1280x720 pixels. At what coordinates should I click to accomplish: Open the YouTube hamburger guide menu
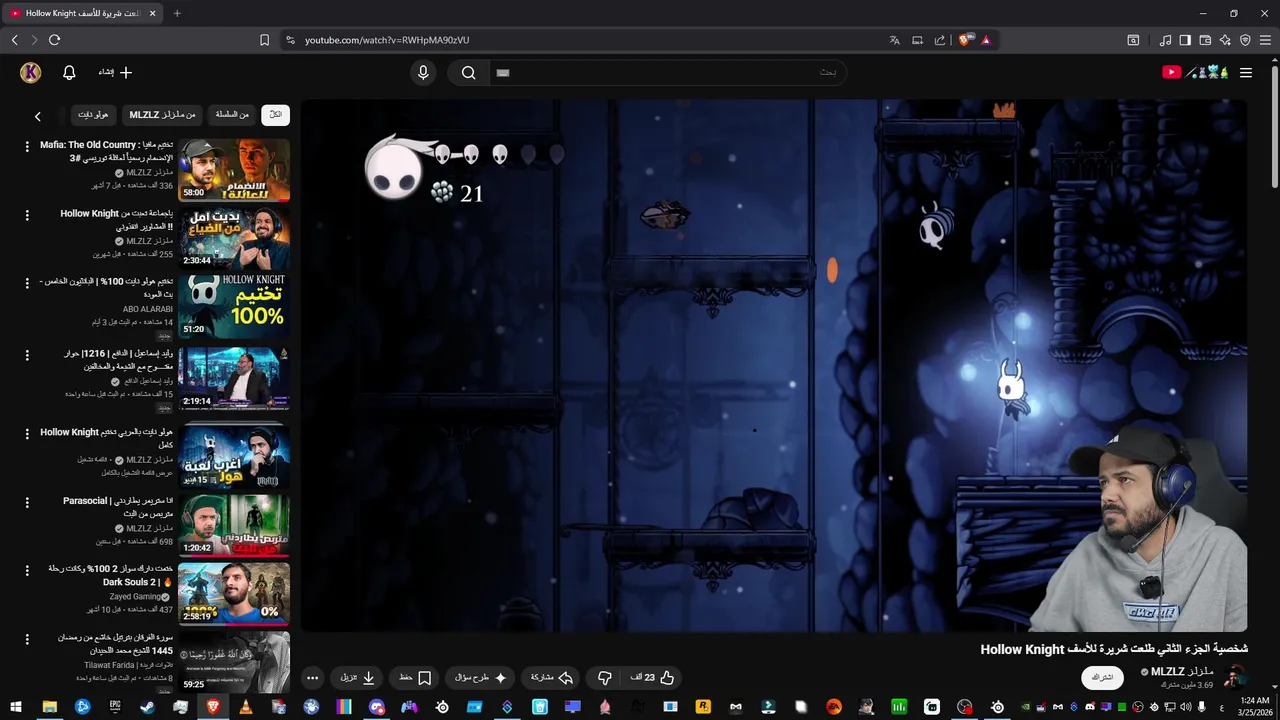pos(1246,72)
